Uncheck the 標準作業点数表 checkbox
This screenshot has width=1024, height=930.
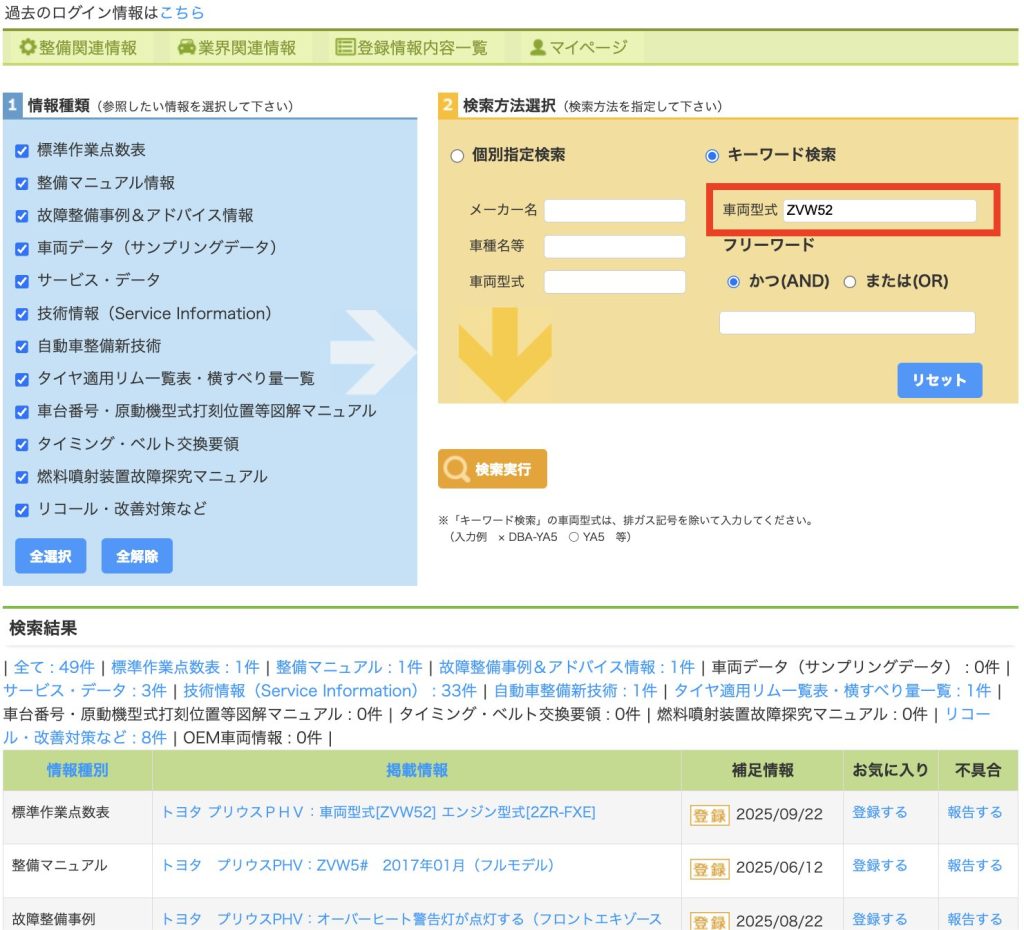click(22, 151)
